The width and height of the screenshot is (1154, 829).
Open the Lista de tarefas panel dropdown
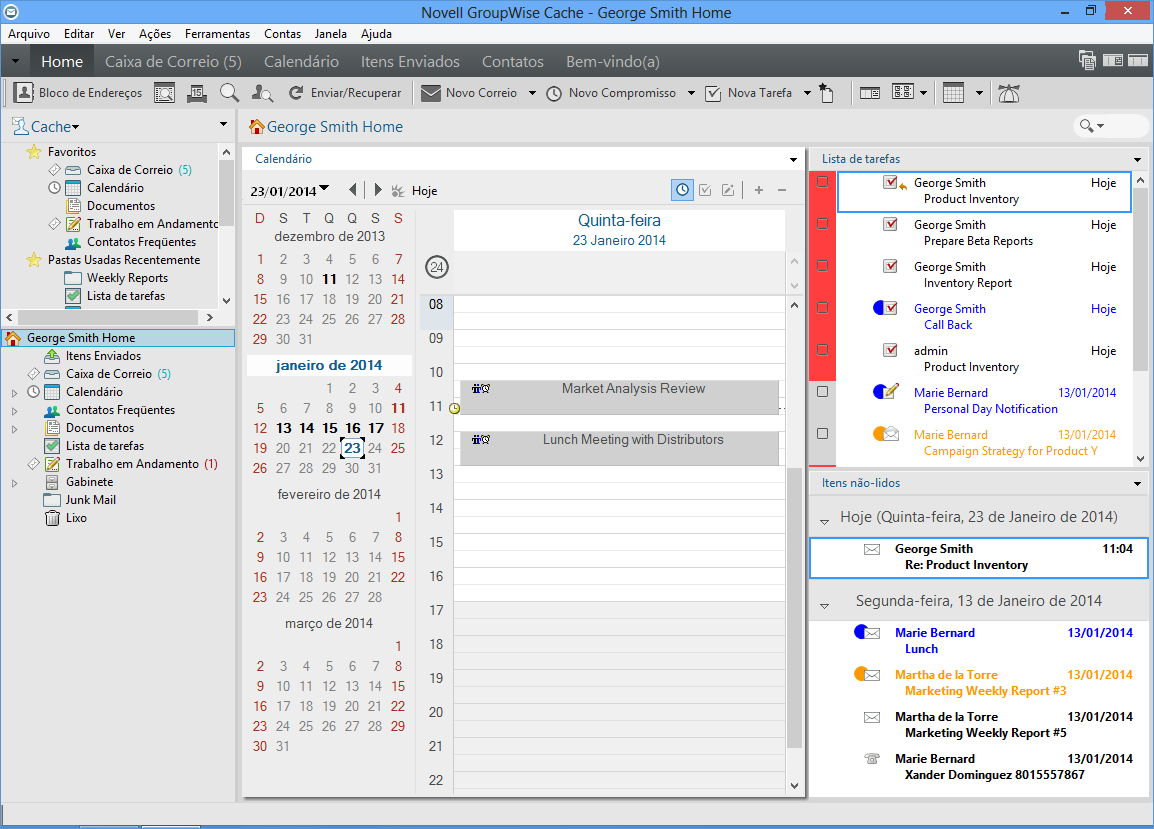point(1138,159)
